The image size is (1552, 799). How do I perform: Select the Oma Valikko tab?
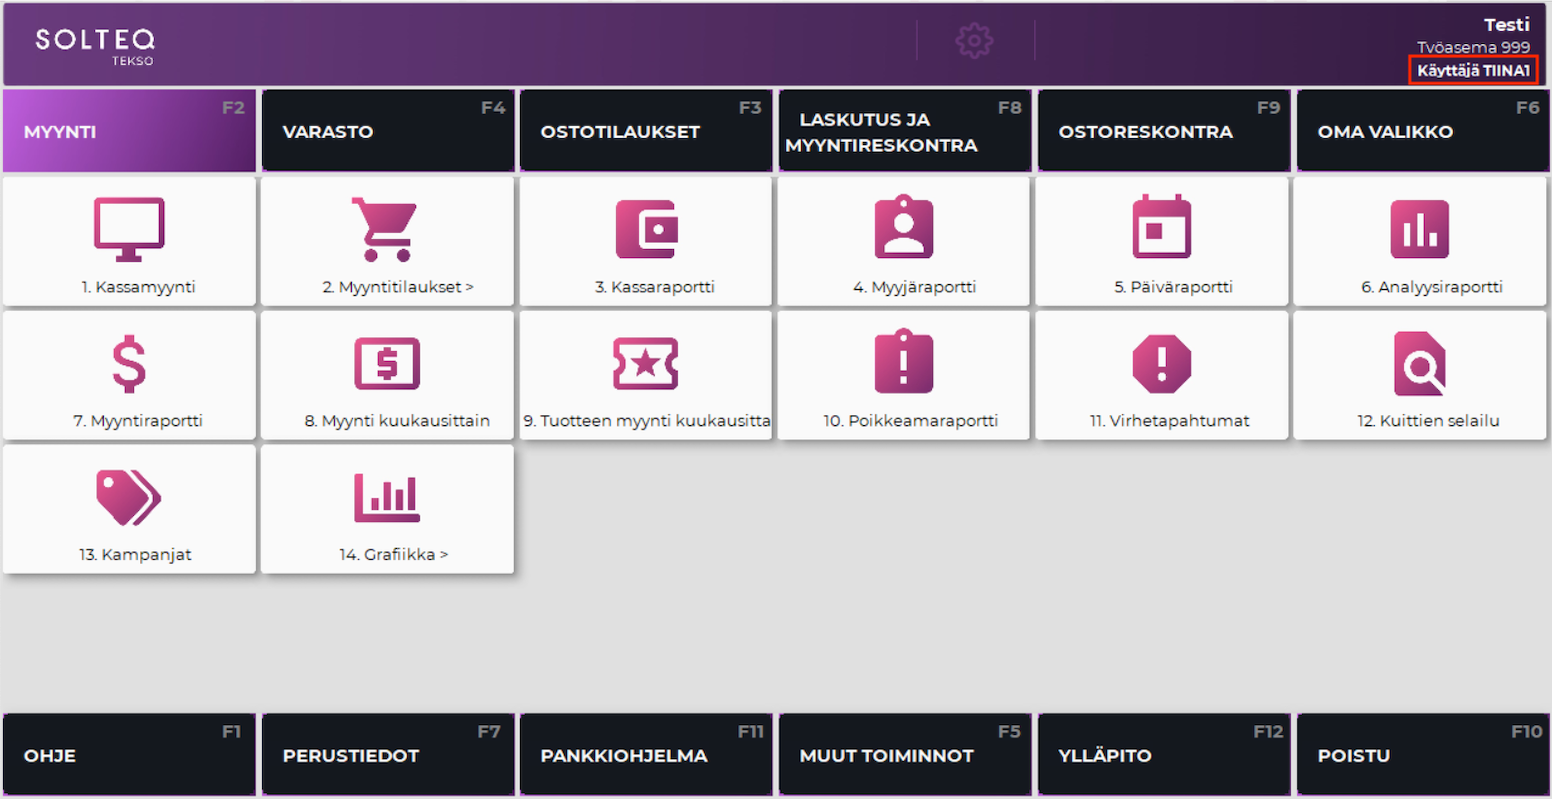[1420, 132]
